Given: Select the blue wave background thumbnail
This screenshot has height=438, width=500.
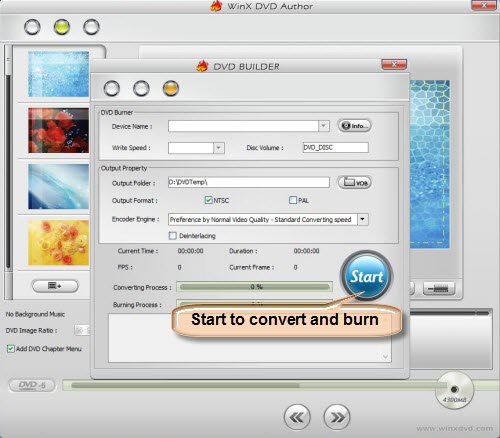Looking at the screenshot, I should [59, 186].
